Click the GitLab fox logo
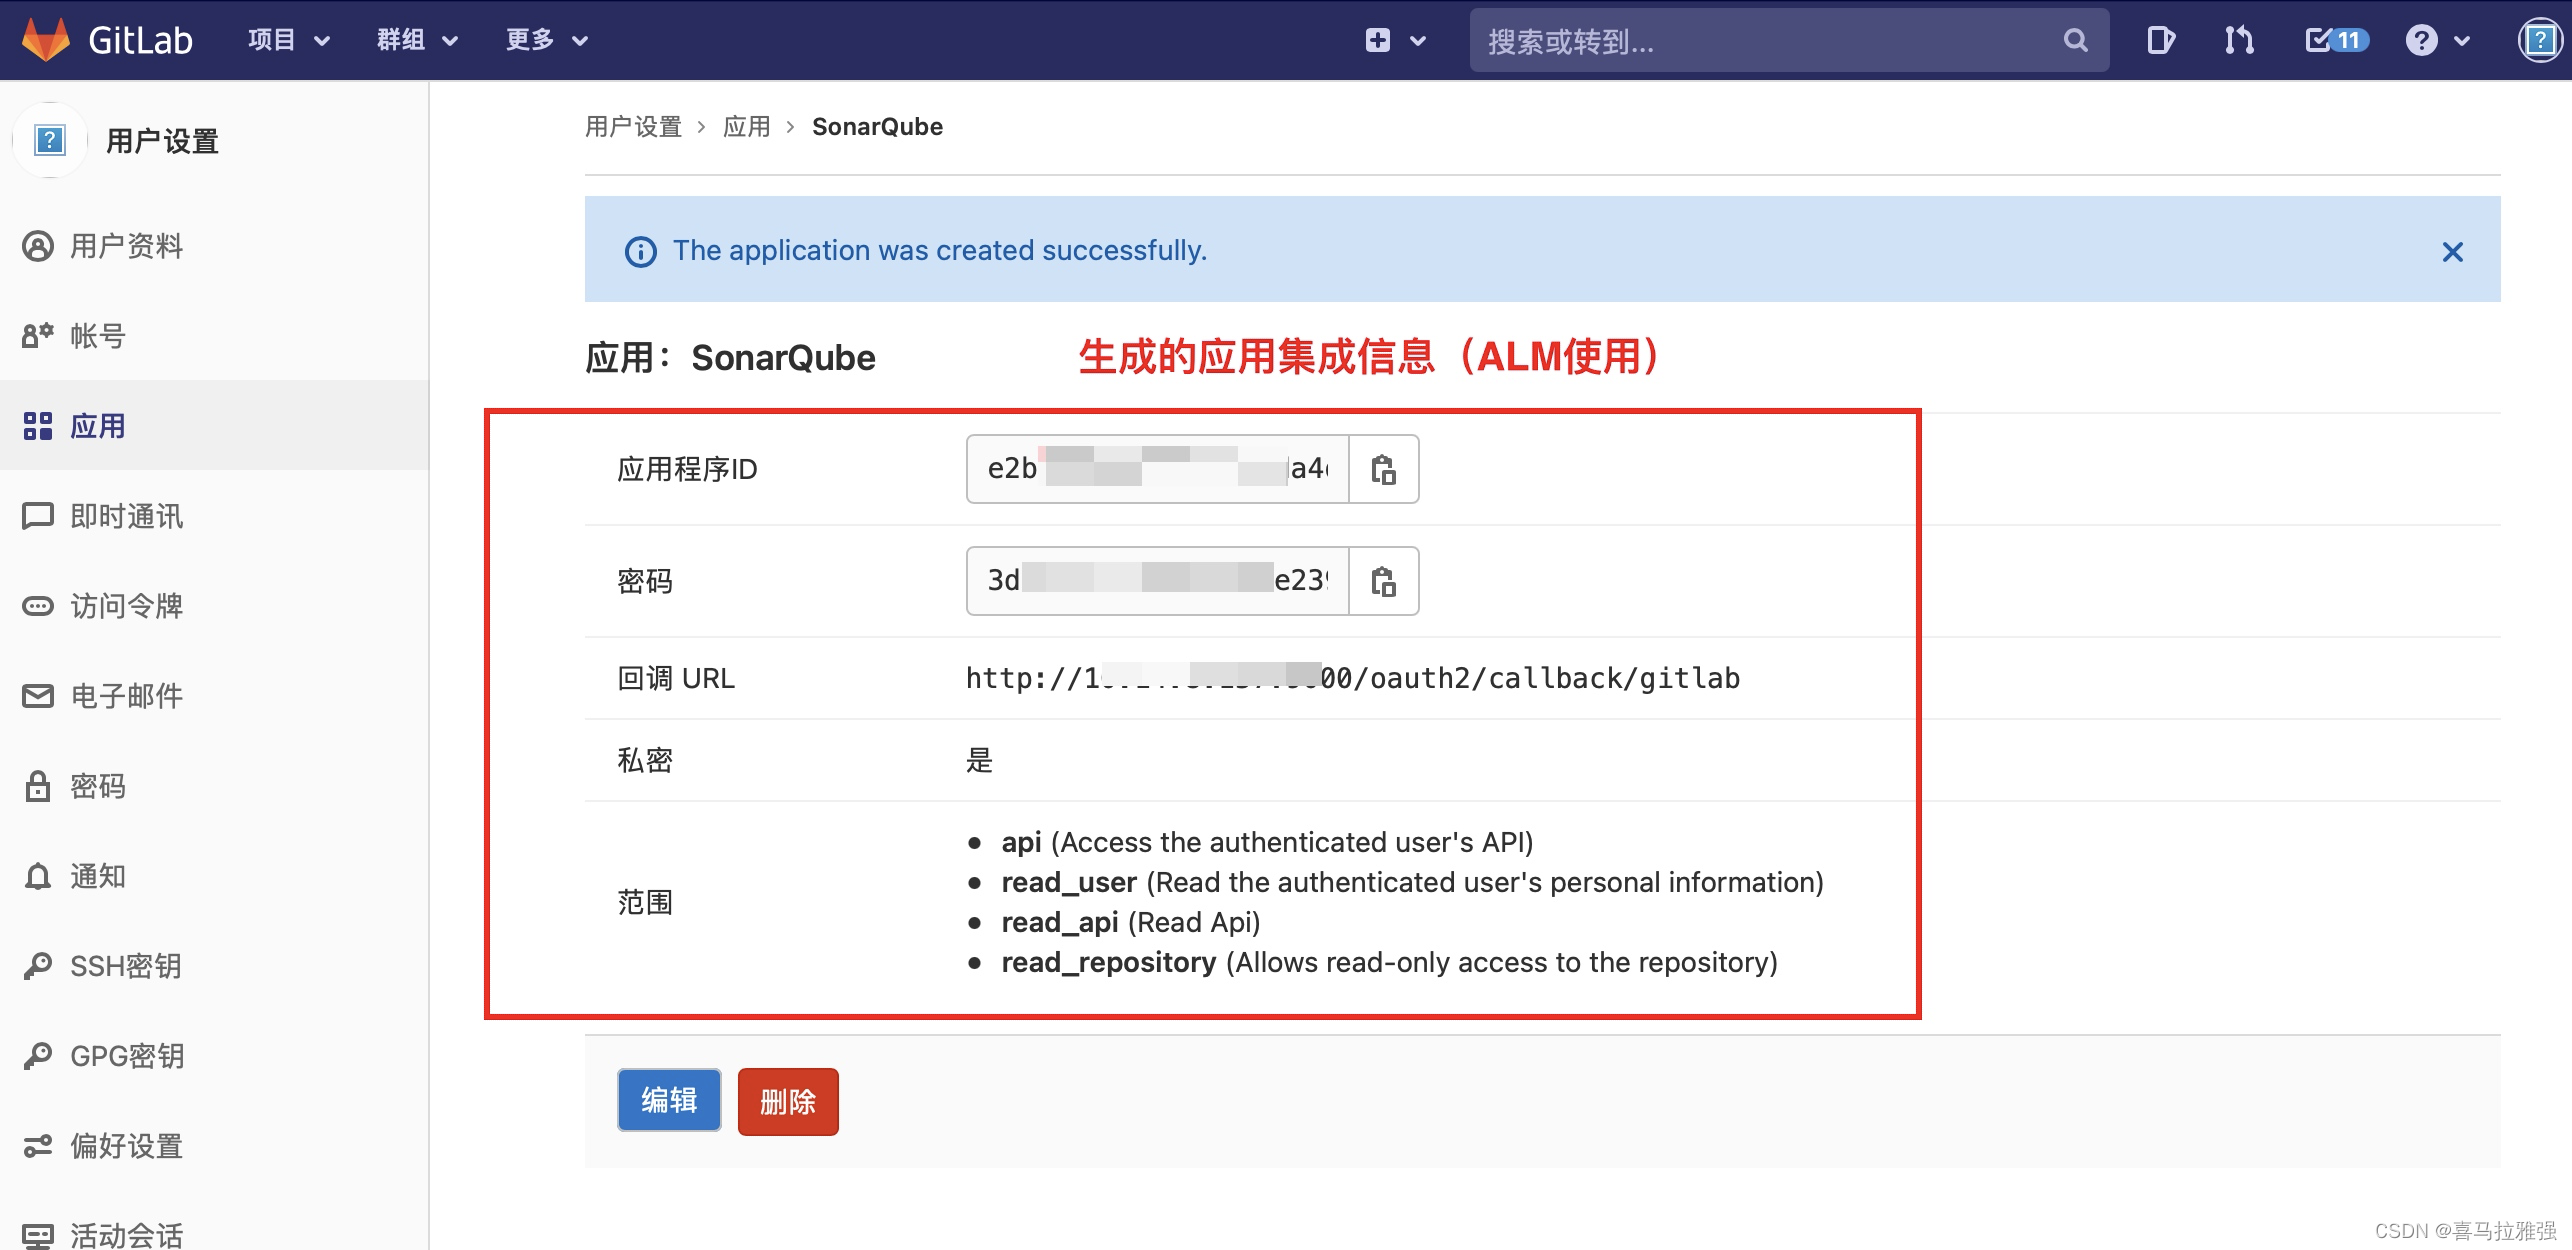The height and width of the screenshot is (1250, 2572). click(x=46, y=40)
